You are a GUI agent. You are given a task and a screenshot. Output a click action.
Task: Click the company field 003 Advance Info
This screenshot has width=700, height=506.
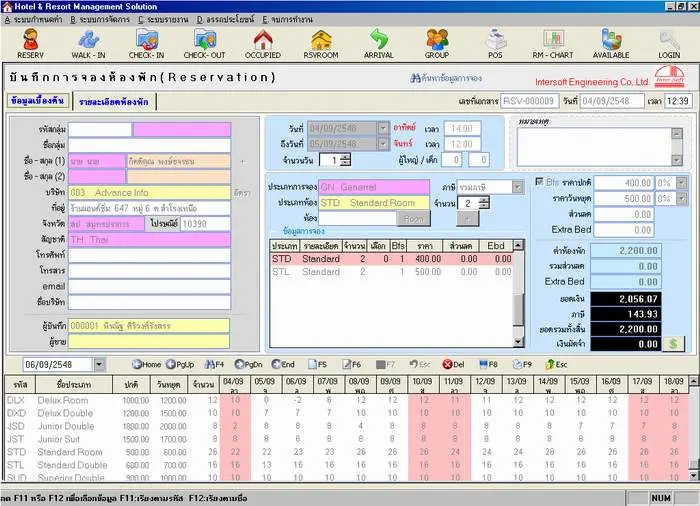click(x=150, y=192)
